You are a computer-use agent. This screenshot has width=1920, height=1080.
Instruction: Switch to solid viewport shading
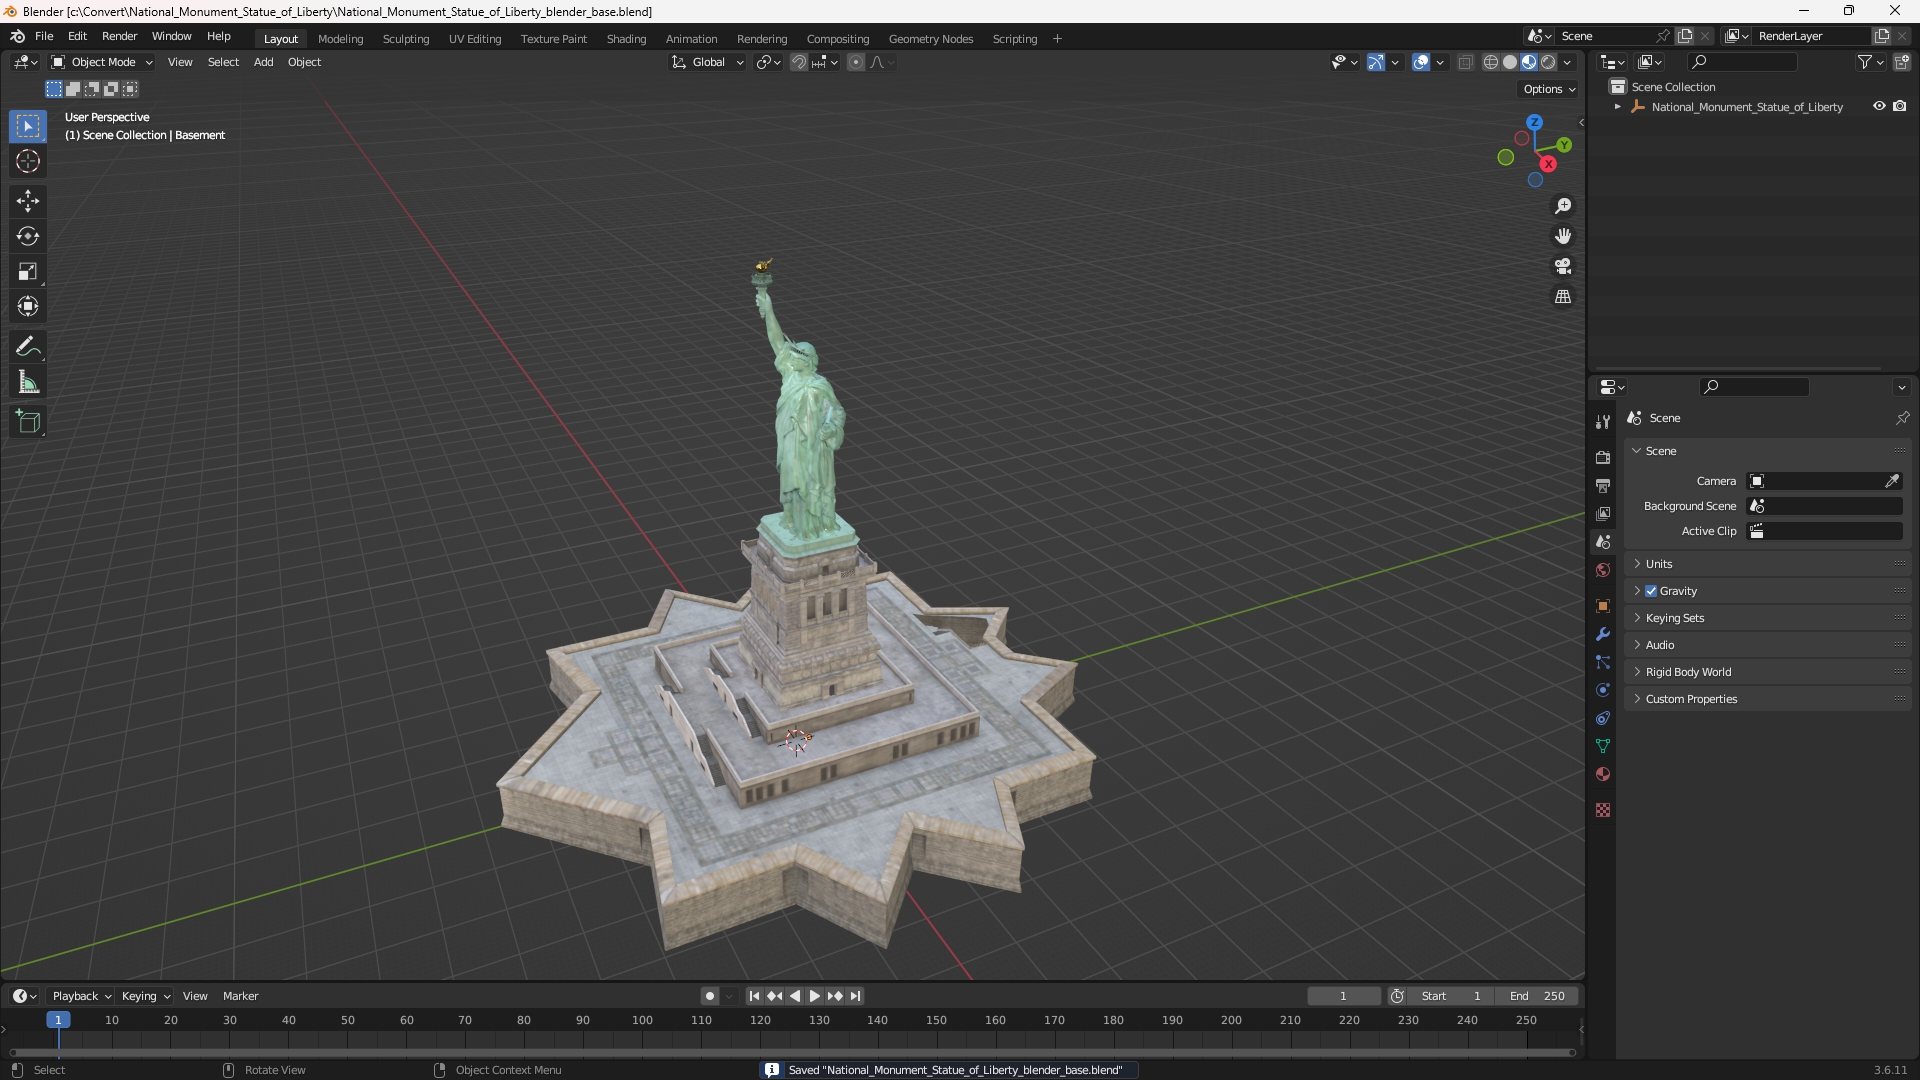[1510, 62]
